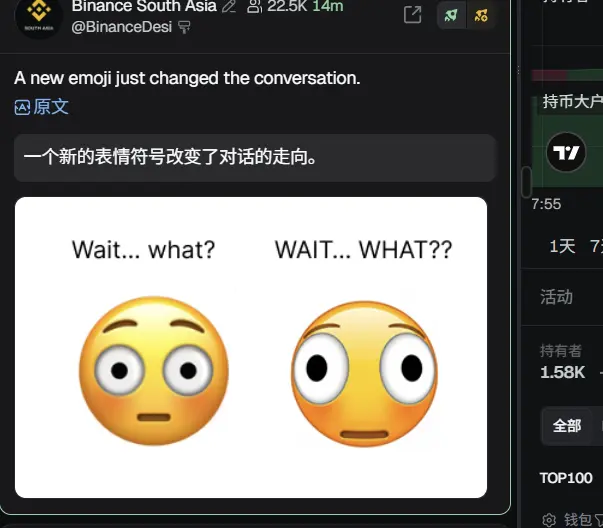Click the yellow icon beside the rocket

481,15
